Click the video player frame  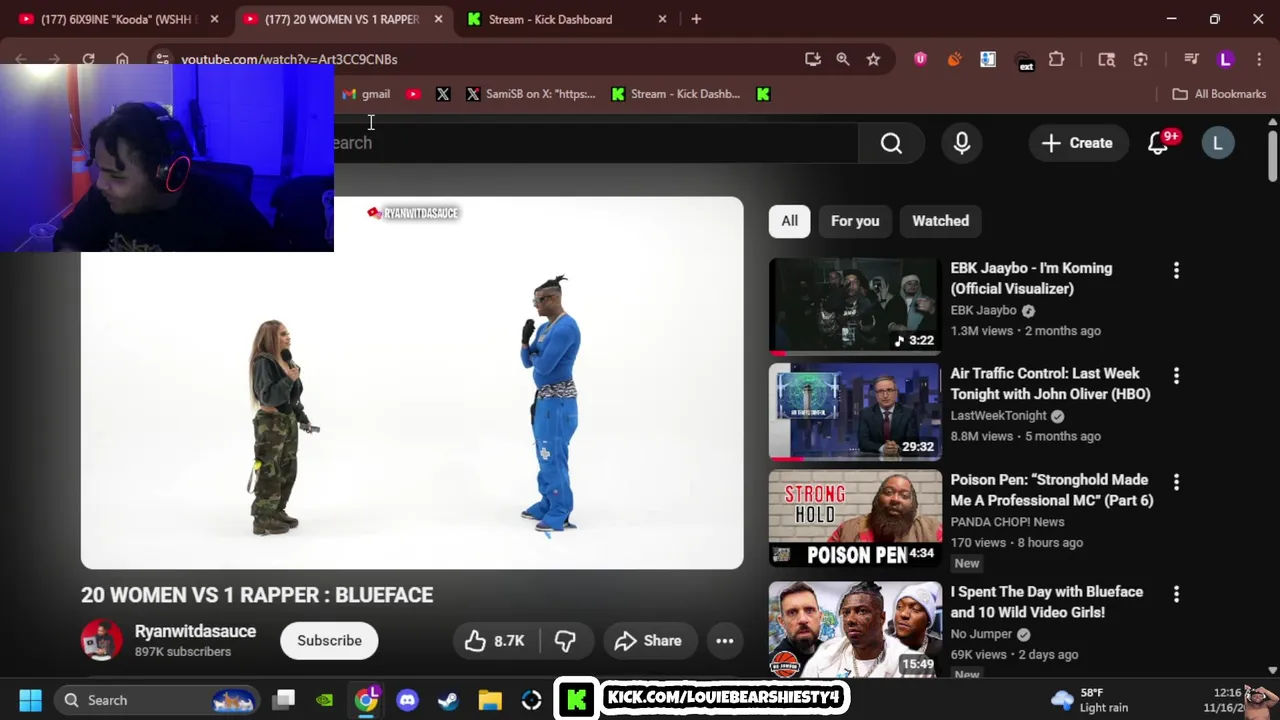click(412, 383)
